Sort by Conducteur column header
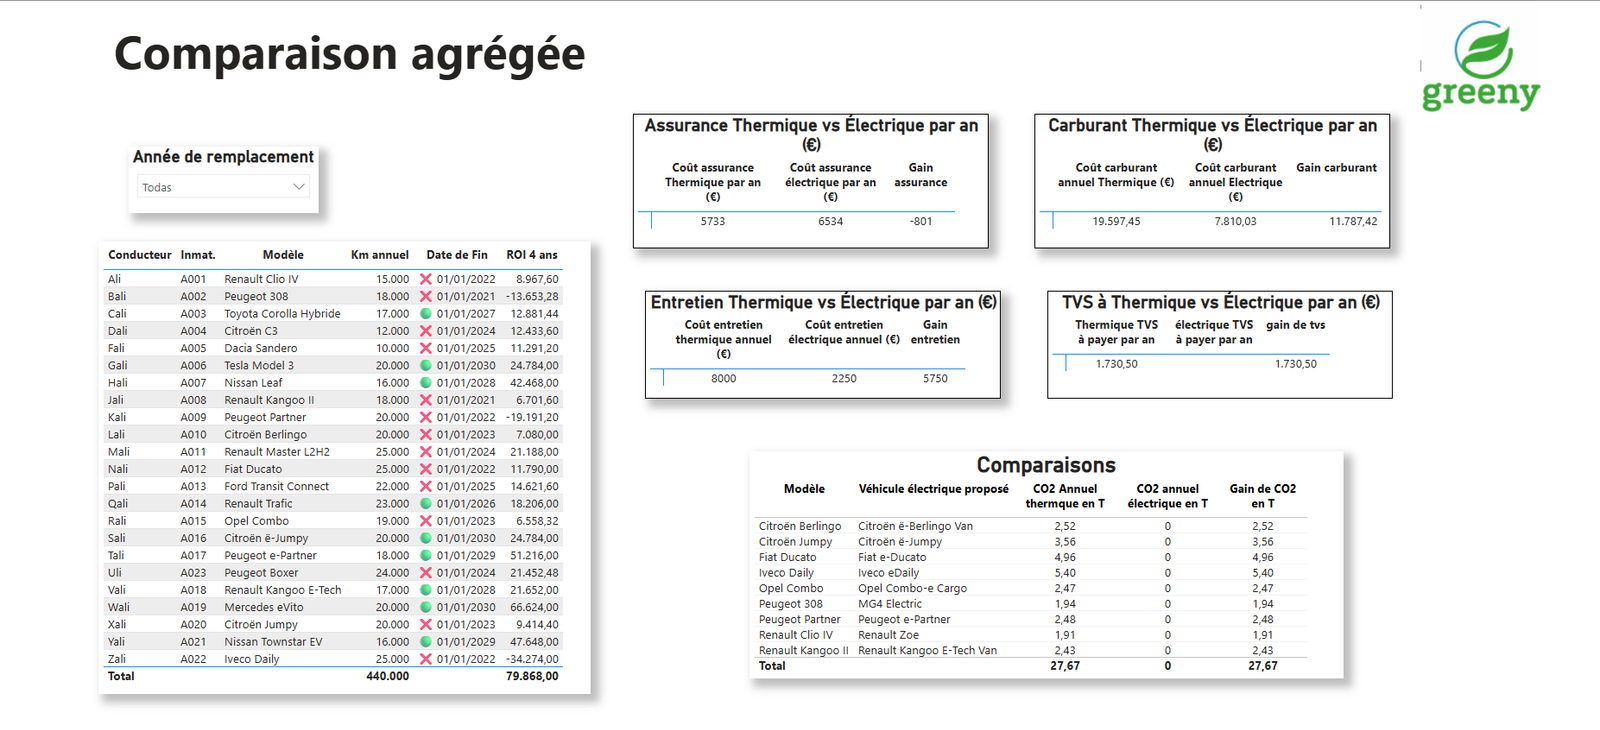The width and height of the screenshot is (1600, 730). pyautogui.click(x=140, y=255)
